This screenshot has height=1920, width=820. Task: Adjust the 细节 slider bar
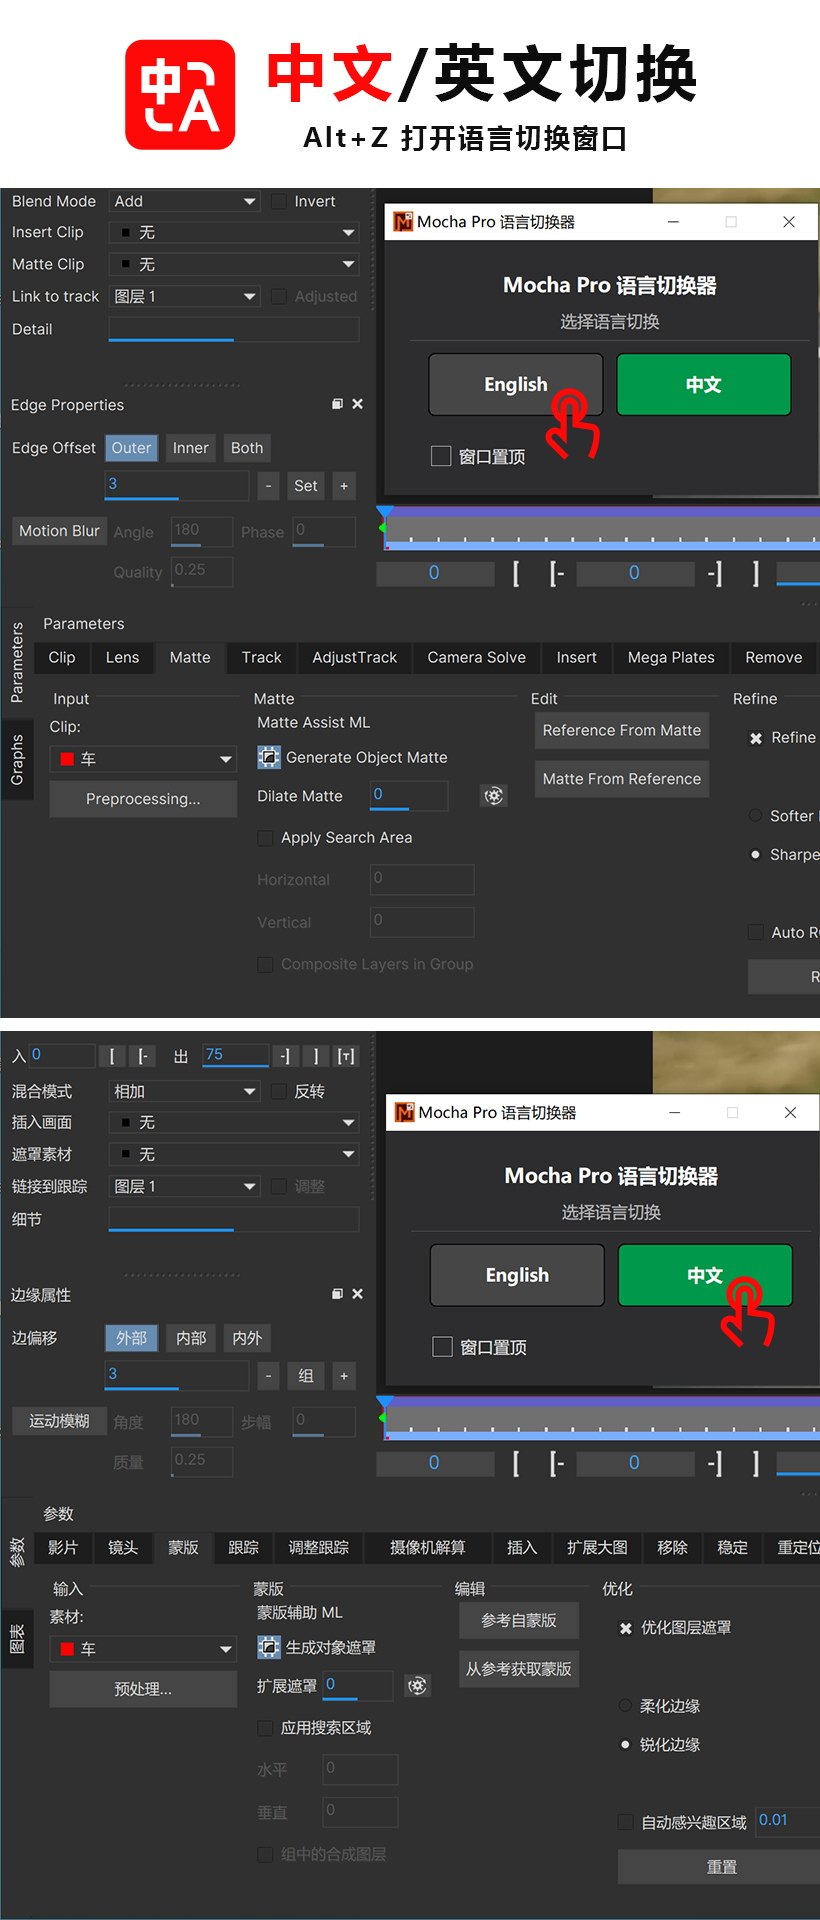(233, 1219)
